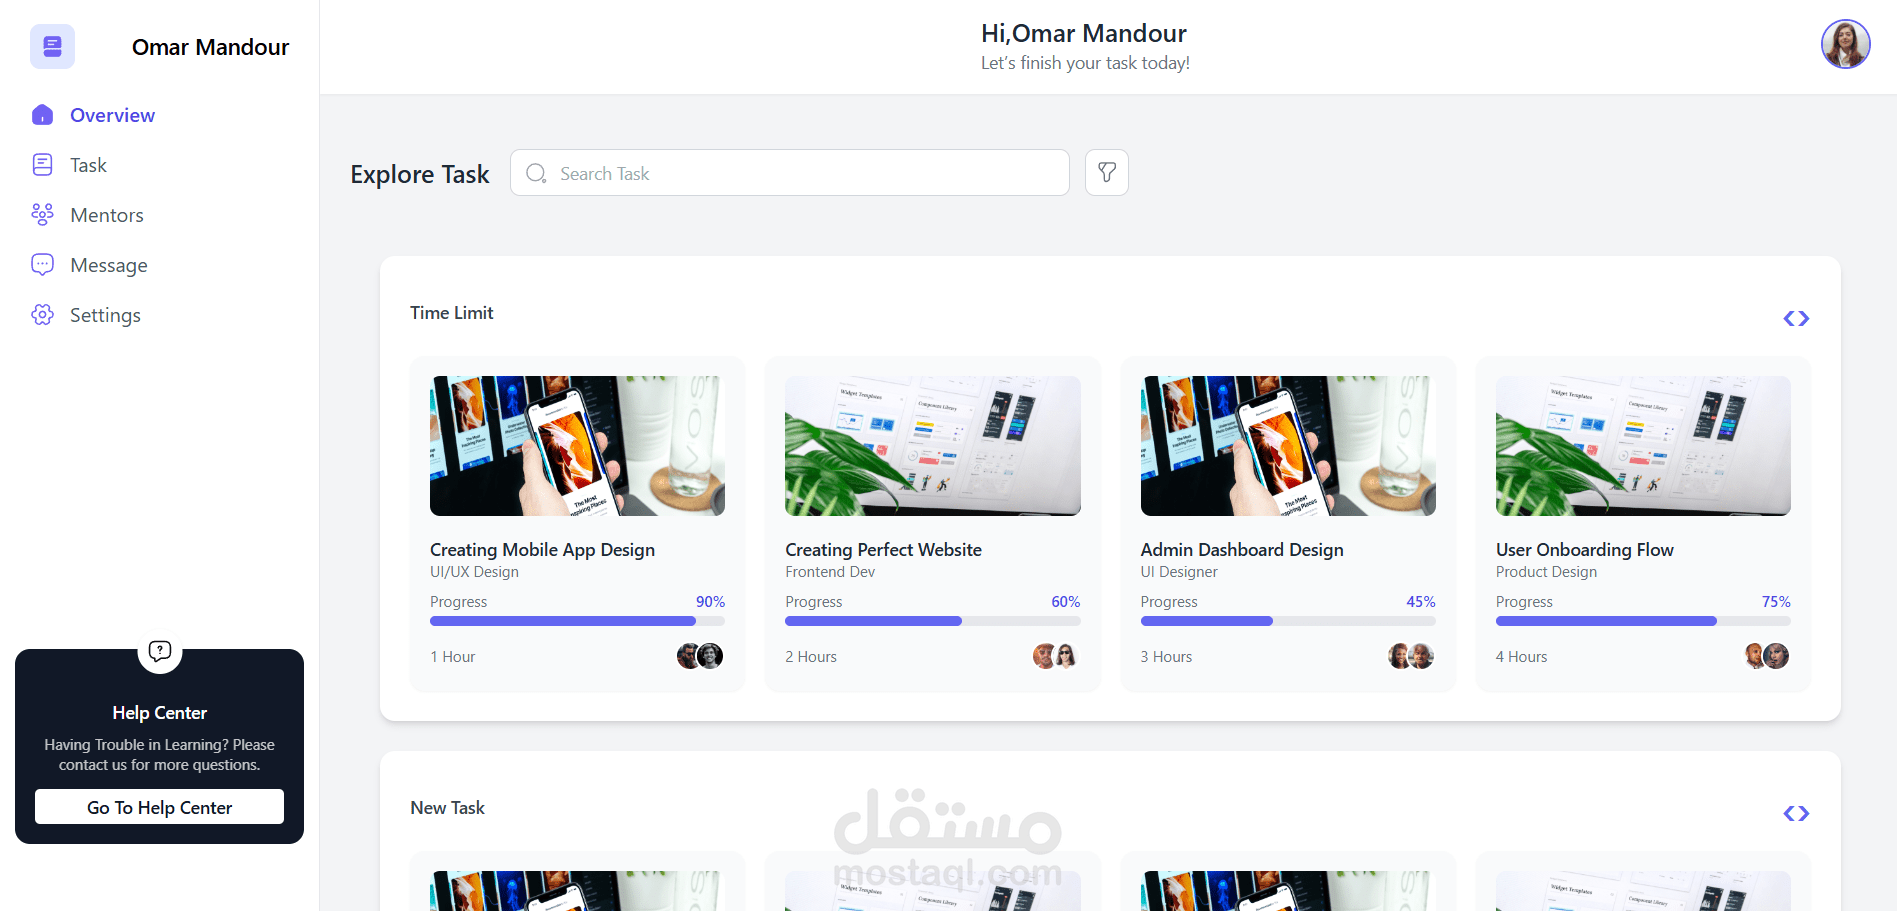This screenshot has height=911, width=1897.
Task: Select Overview in the sidebar
Action: [112, 115]
